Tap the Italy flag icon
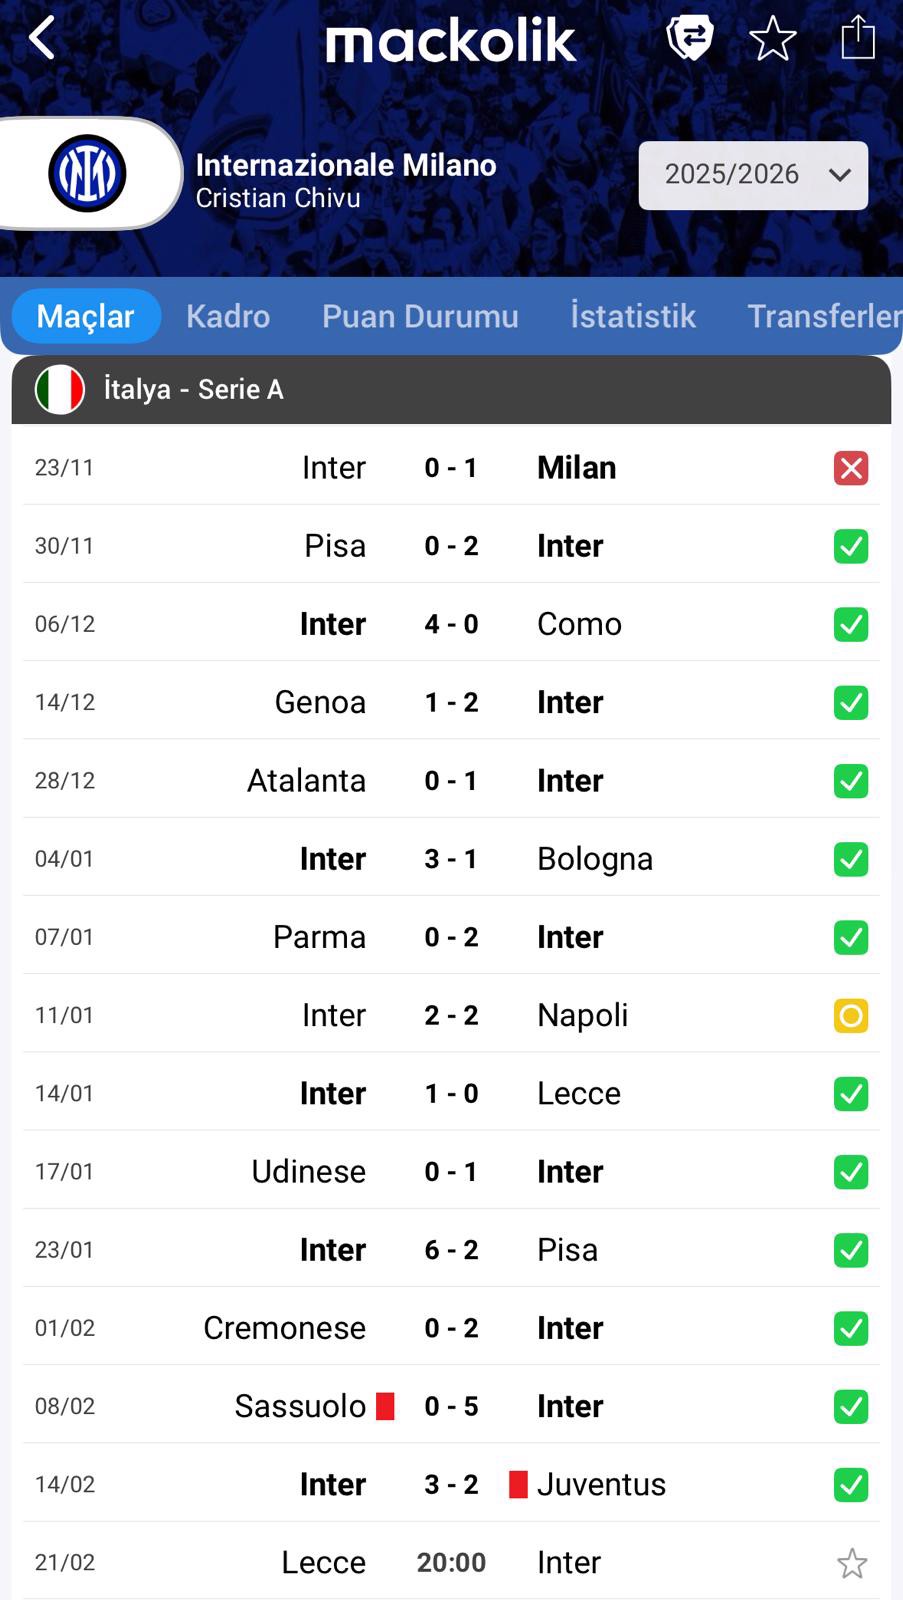 [60, 389]
